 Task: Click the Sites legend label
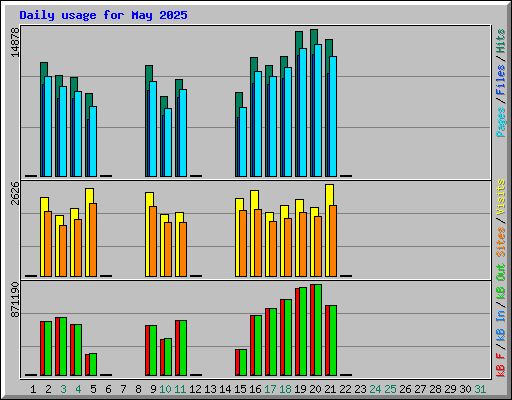click(x=501, y=242)
